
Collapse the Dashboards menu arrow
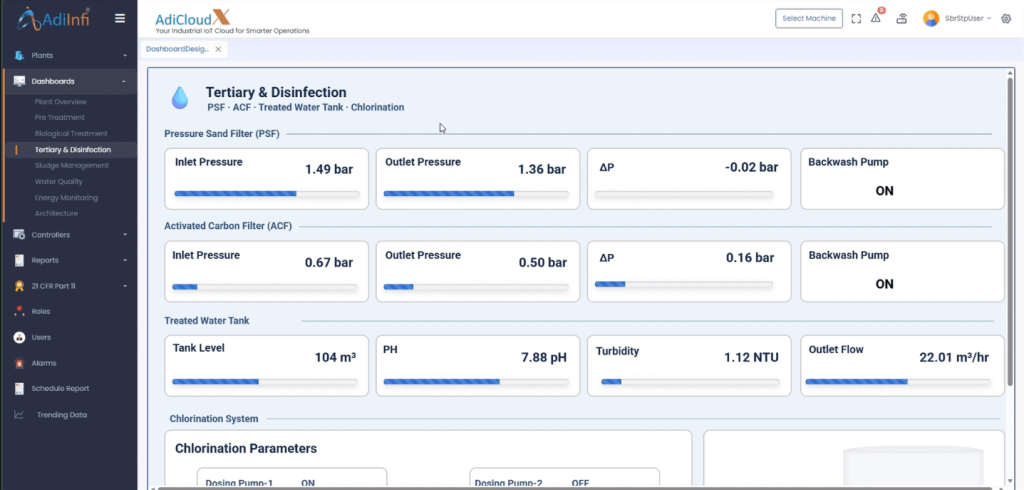tap(124, 82)
